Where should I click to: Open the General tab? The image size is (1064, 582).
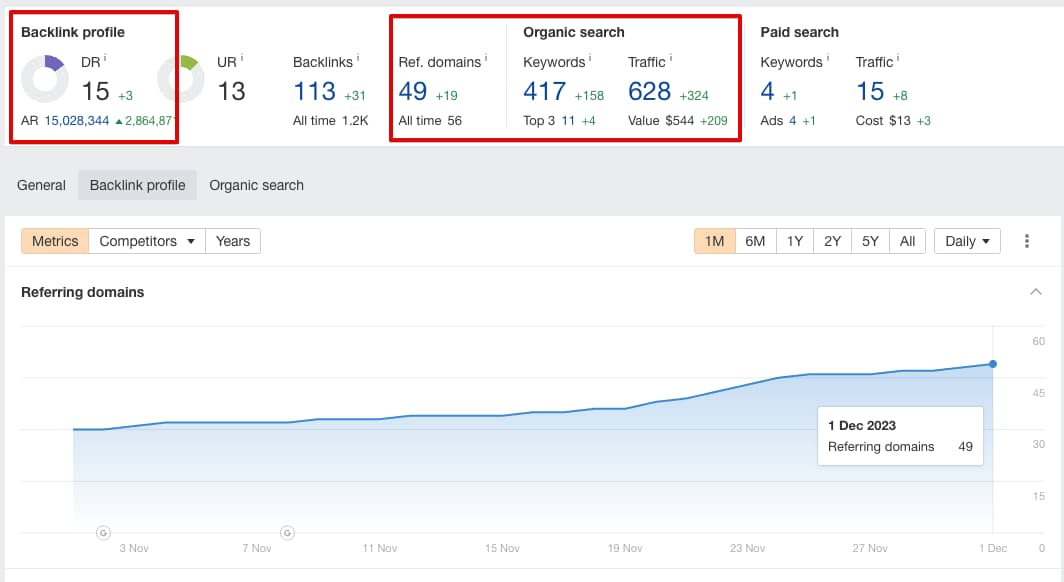(40, 185)
